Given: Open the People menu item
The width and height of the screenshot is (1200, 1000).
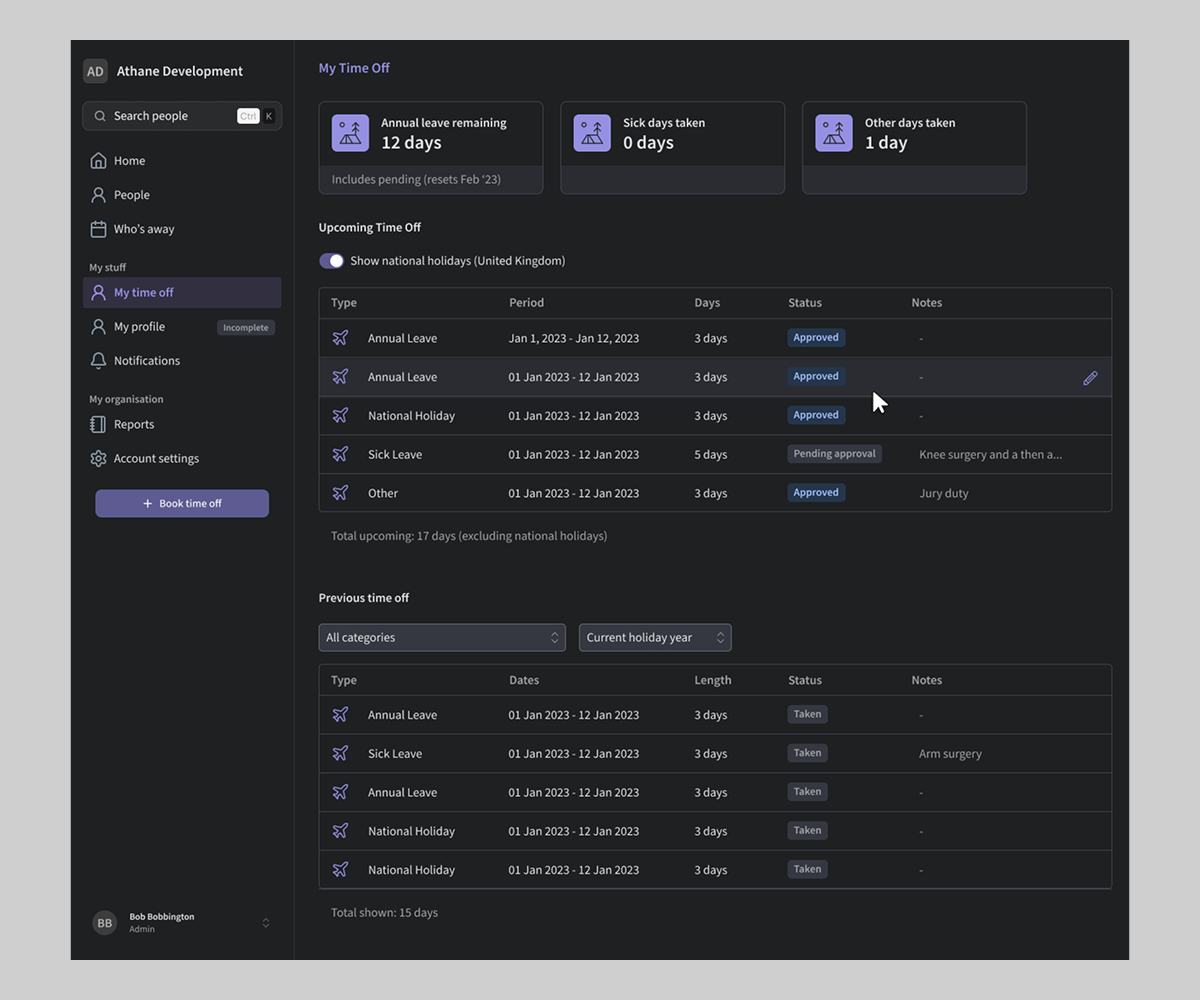Looking at the screenshot, I should (x=131, y=195).
